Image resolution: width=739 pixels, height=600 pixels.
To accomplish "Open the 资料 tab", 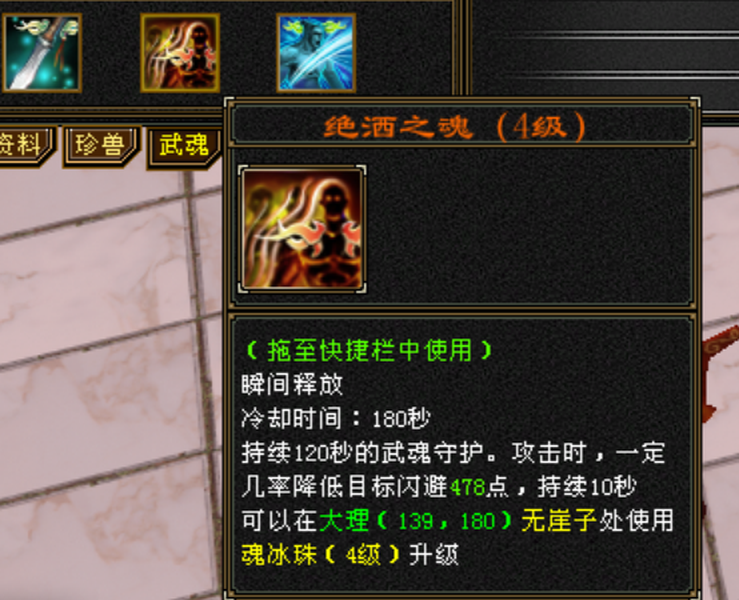I will (25, 145).
